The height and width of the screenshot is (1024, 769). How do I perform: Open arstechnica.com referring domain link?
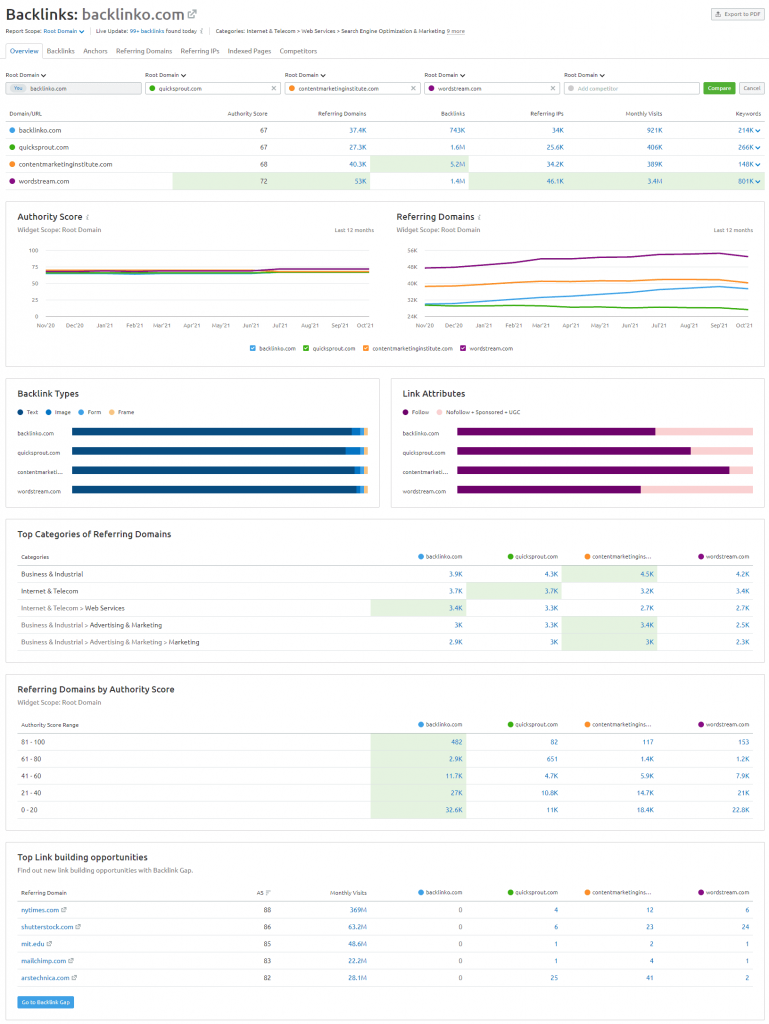pyautogui.click(x=45, y=978)
